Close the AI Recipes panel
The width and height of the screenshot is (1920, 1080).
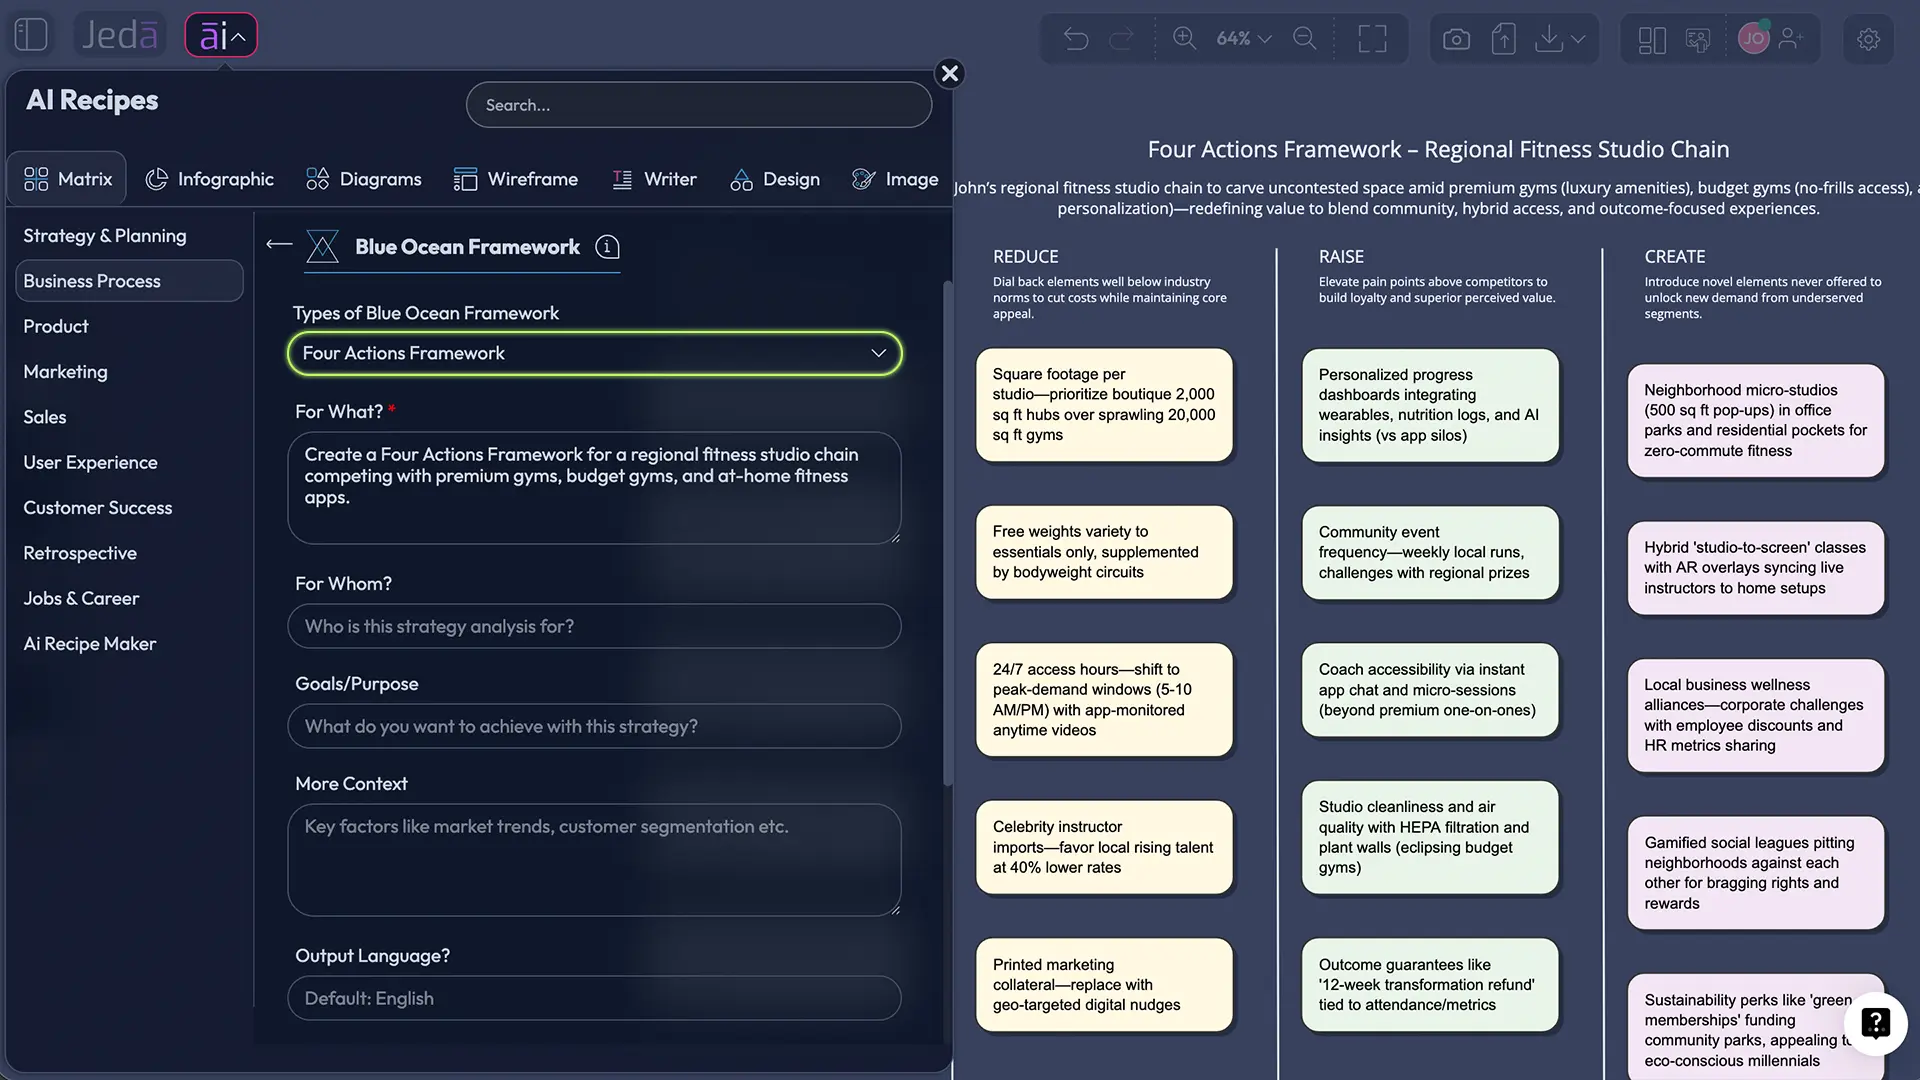click(949, 73)
